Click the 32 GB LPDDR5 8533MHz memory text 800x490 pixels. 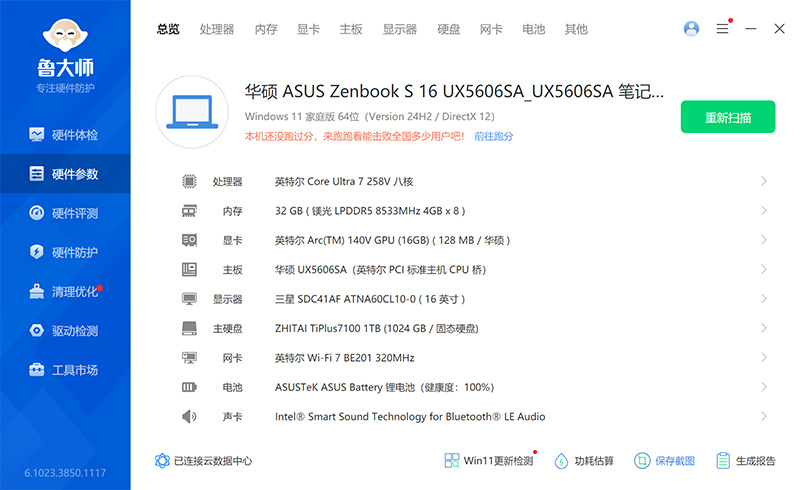pyautogui.click(x=370, y=211)
